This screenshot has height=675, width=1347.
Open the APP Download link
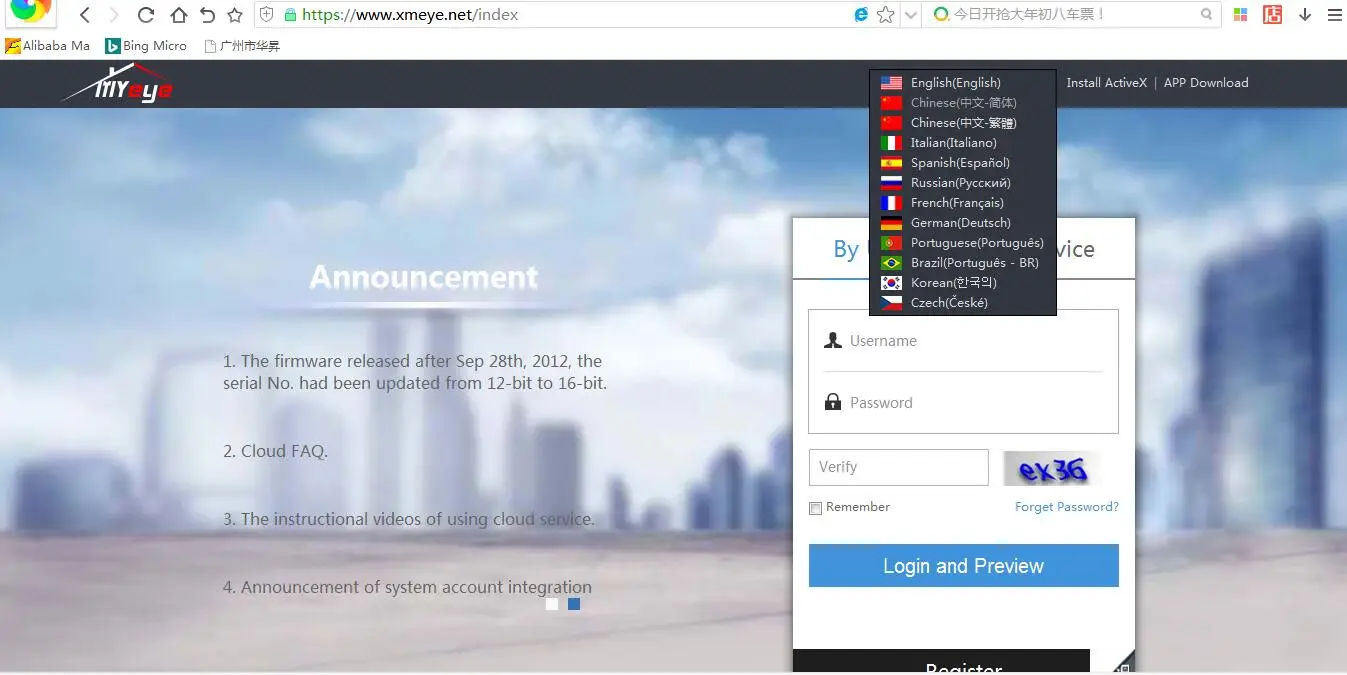click(x=1206, y=83)
